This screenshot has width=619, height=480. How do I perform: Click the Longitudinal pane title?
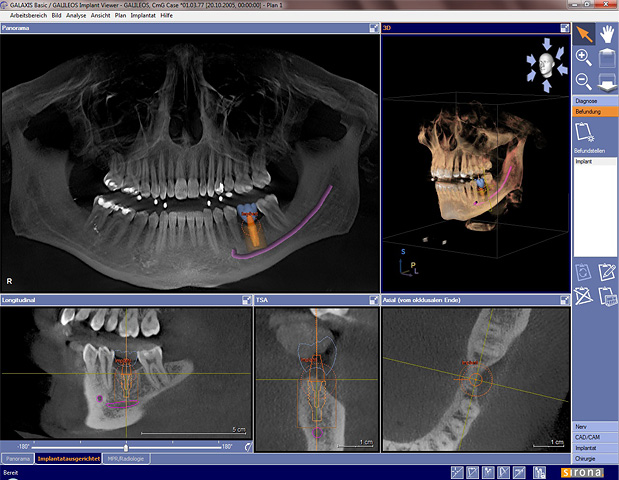(x=19, y=300)
